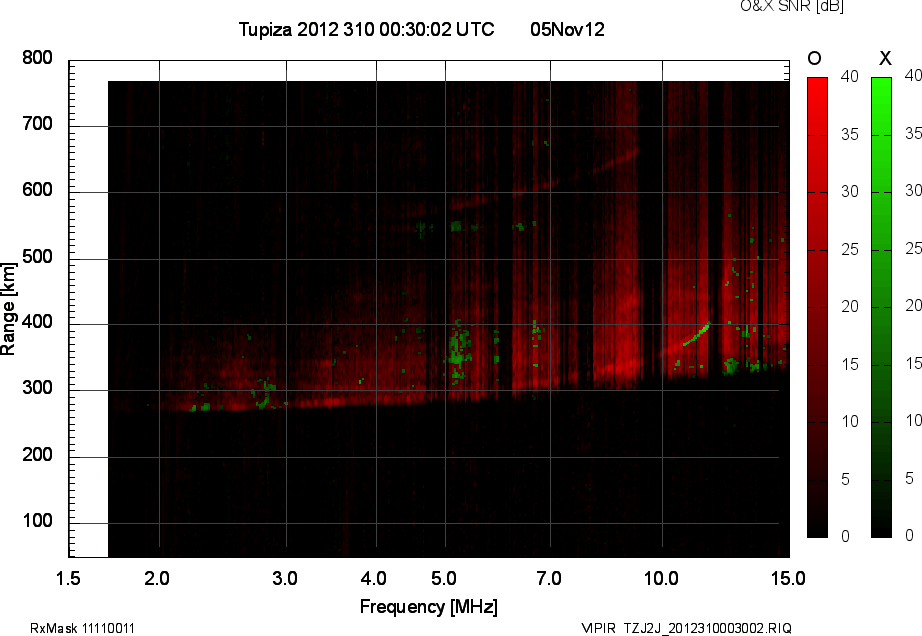Click the 4.0 MHz frequency tick label

(373, 578)
